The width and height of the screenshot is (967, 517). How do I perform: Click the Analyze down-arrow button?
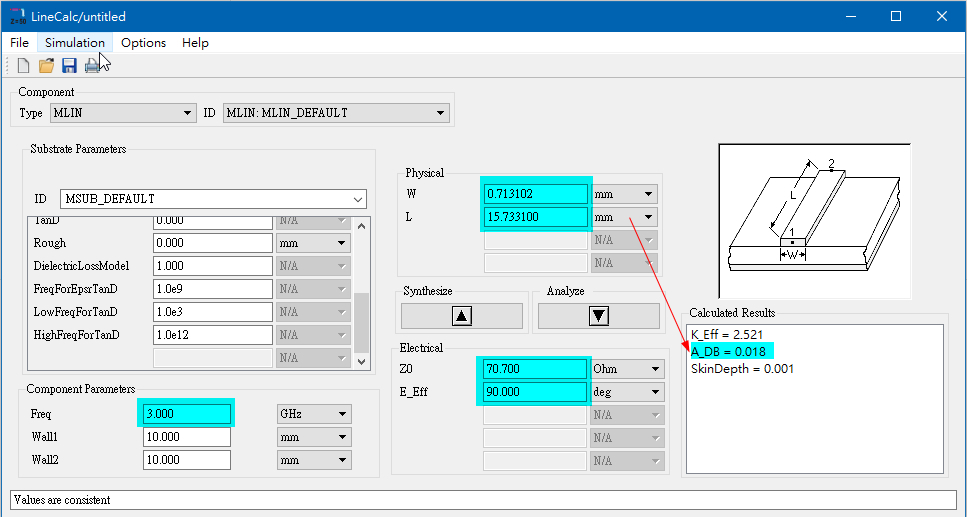coord(599,316)
